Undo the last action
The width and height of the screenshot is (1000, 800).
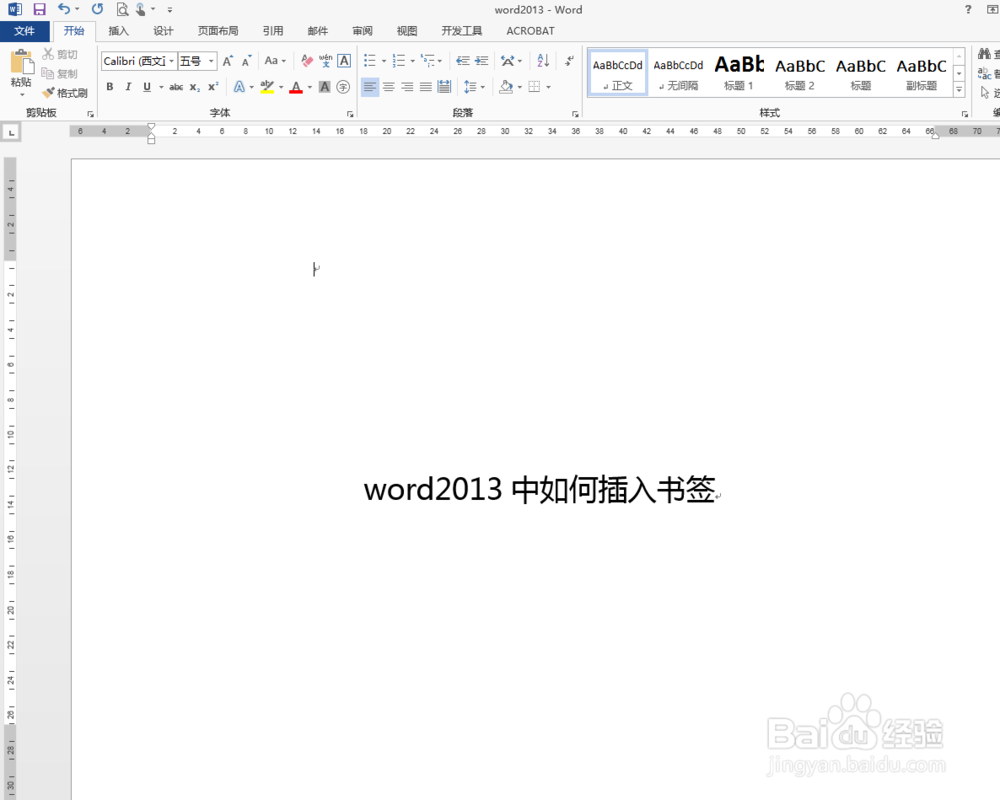(64, 9)
